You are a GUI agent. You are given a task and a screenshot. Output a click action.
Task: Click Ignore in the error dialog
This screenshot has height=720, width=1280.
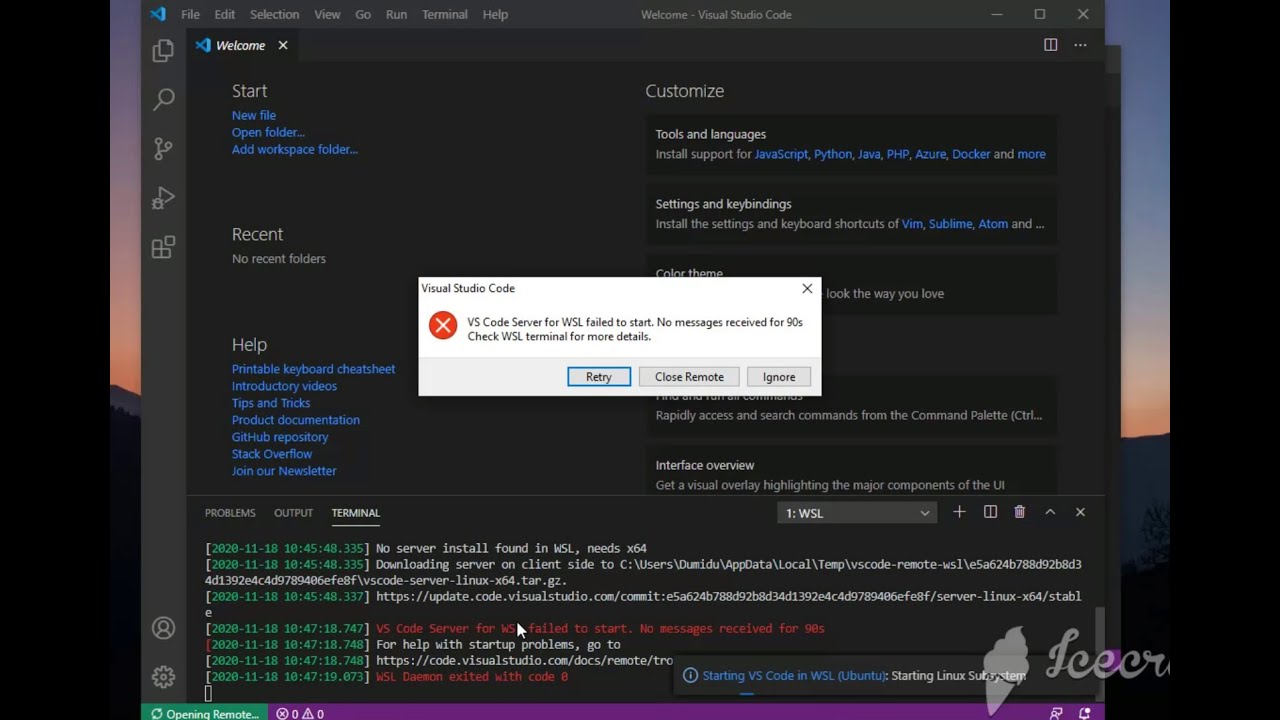pyautogui.click(x=779, y=377)
